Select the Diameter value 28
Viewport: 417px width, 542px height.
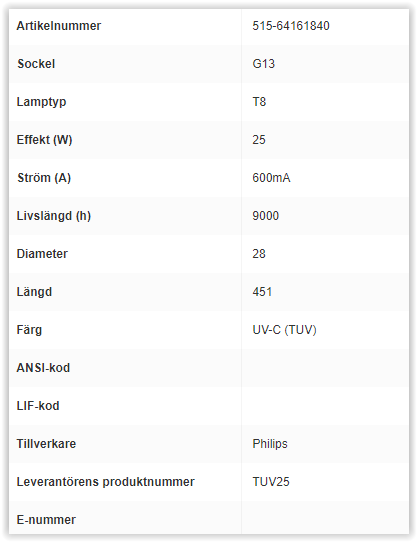click(x=259, y=254)
